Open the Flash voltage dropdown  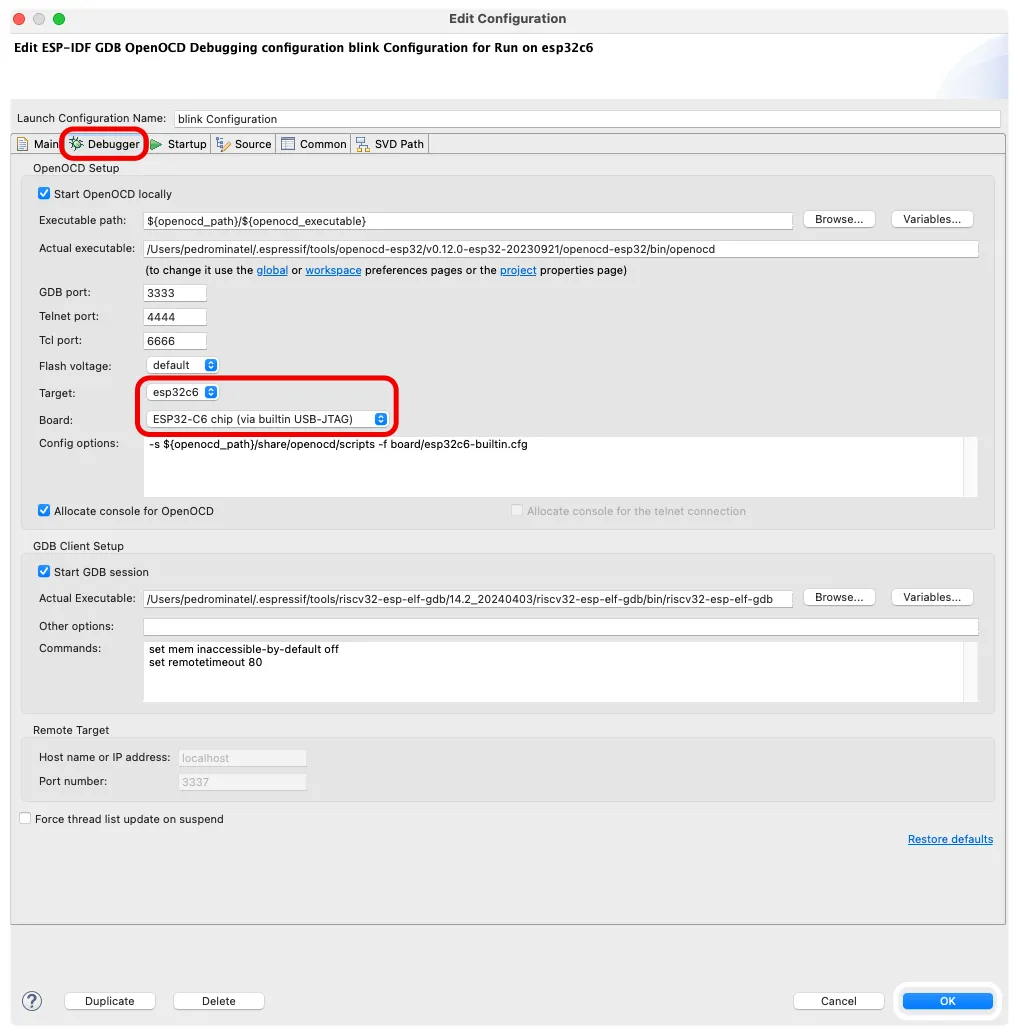pyautogui.click(x=182, y=366)
